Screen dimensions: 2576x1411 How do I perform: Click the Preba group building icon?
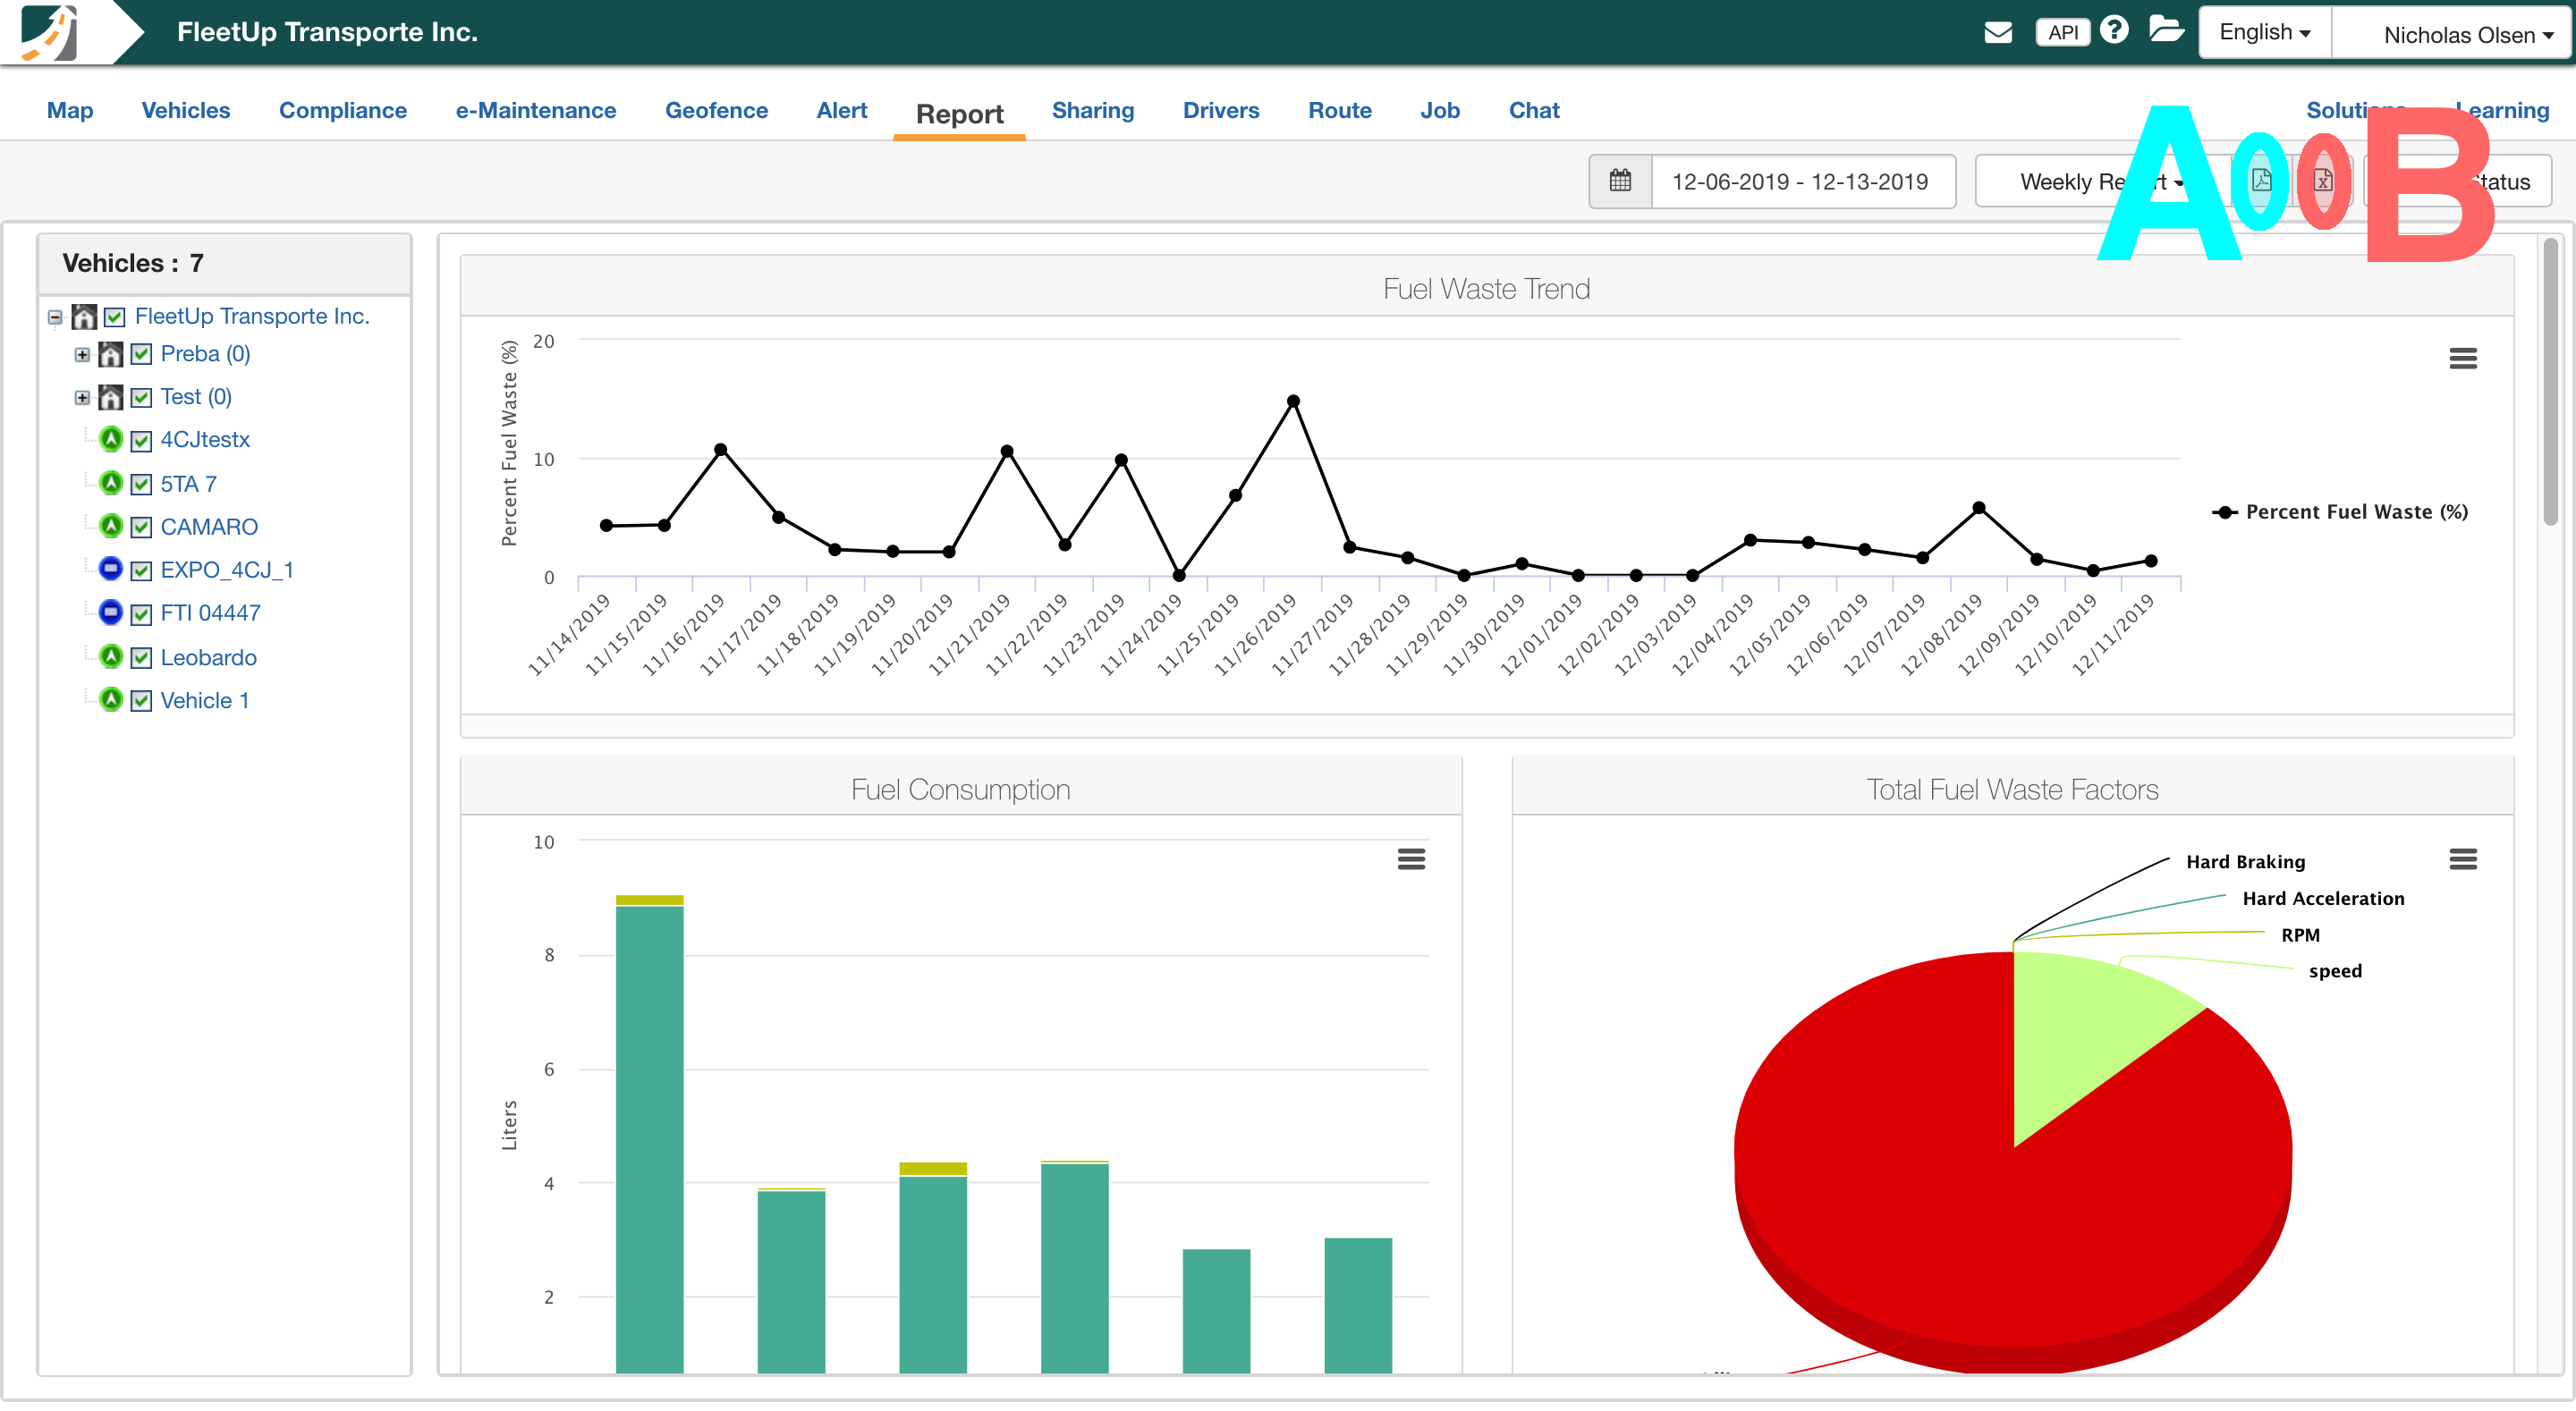pos(110,354)
